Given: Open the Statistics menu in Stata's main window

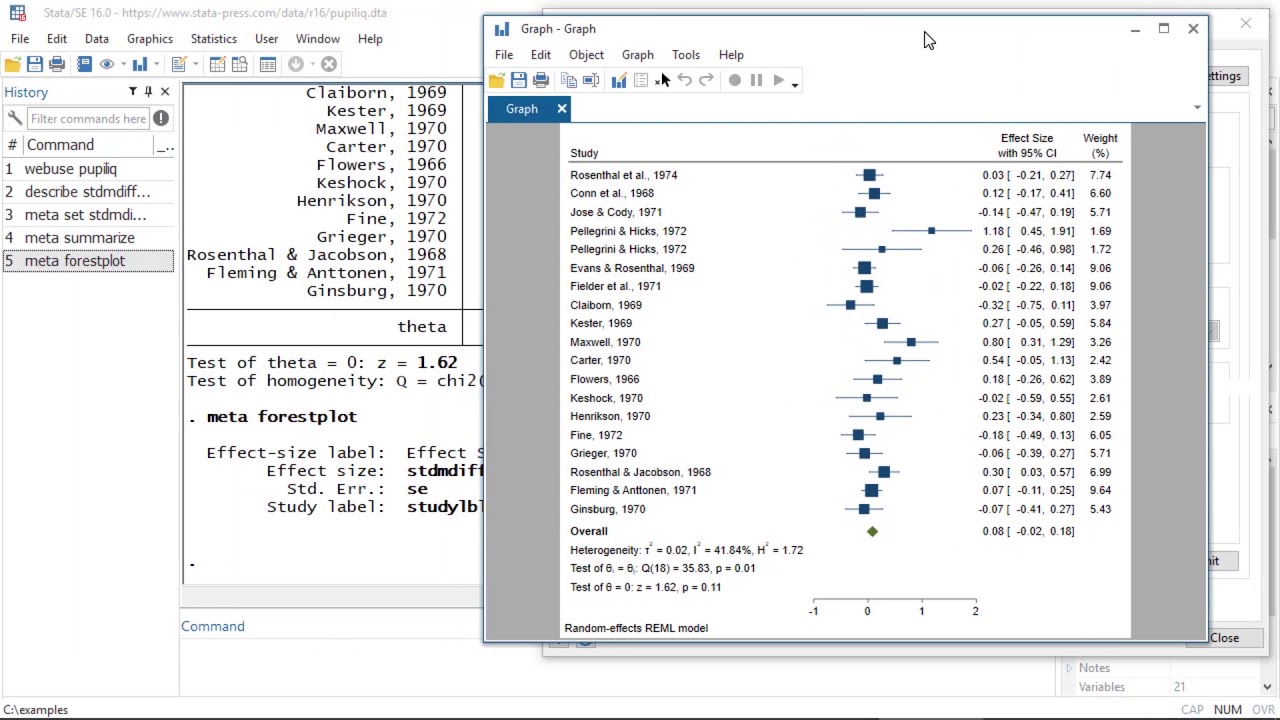Looking at the screenshot, I should pyautogui.click(x=214, y=39).
